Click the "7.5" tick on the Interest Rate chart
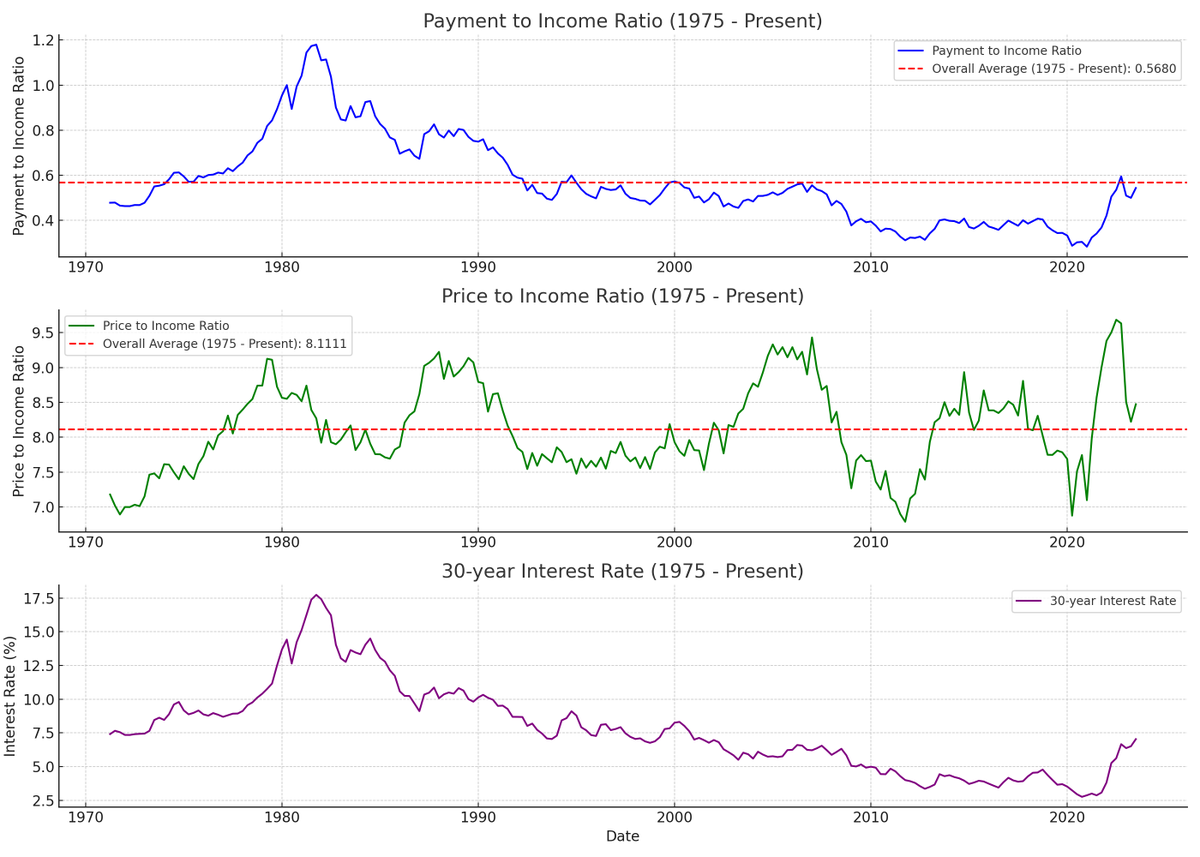The width and height of the screenshot is (1200, 857). click(x=42, y=733)
